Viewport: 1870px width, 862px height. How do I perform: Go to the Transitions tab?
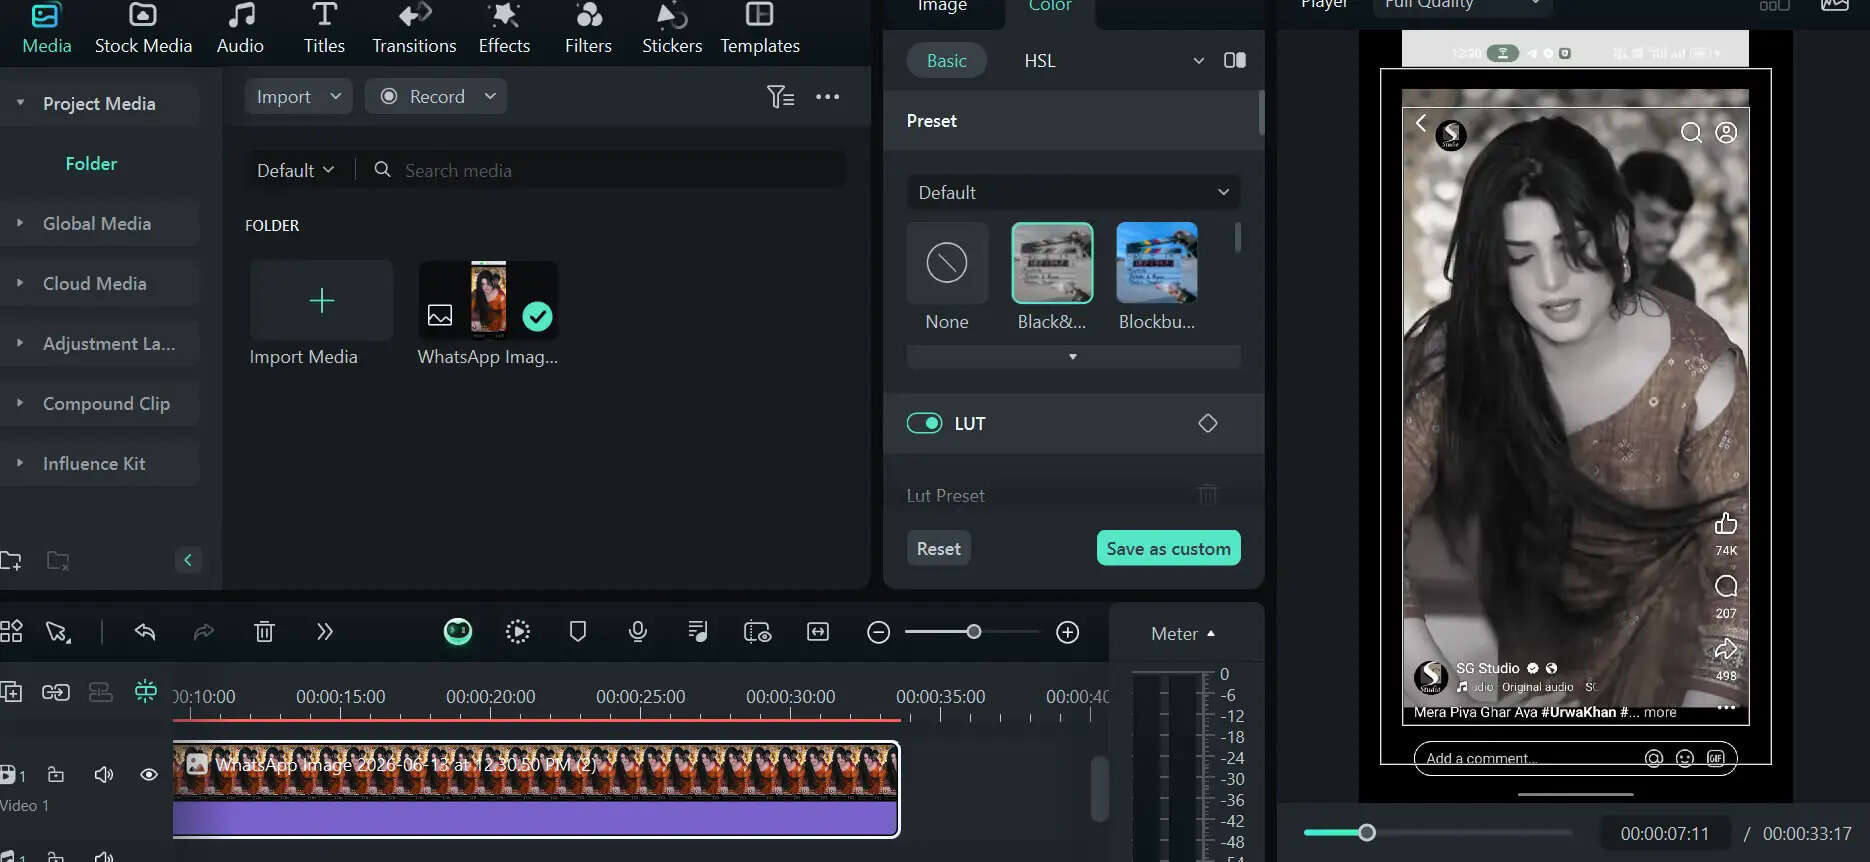(414, 29)
